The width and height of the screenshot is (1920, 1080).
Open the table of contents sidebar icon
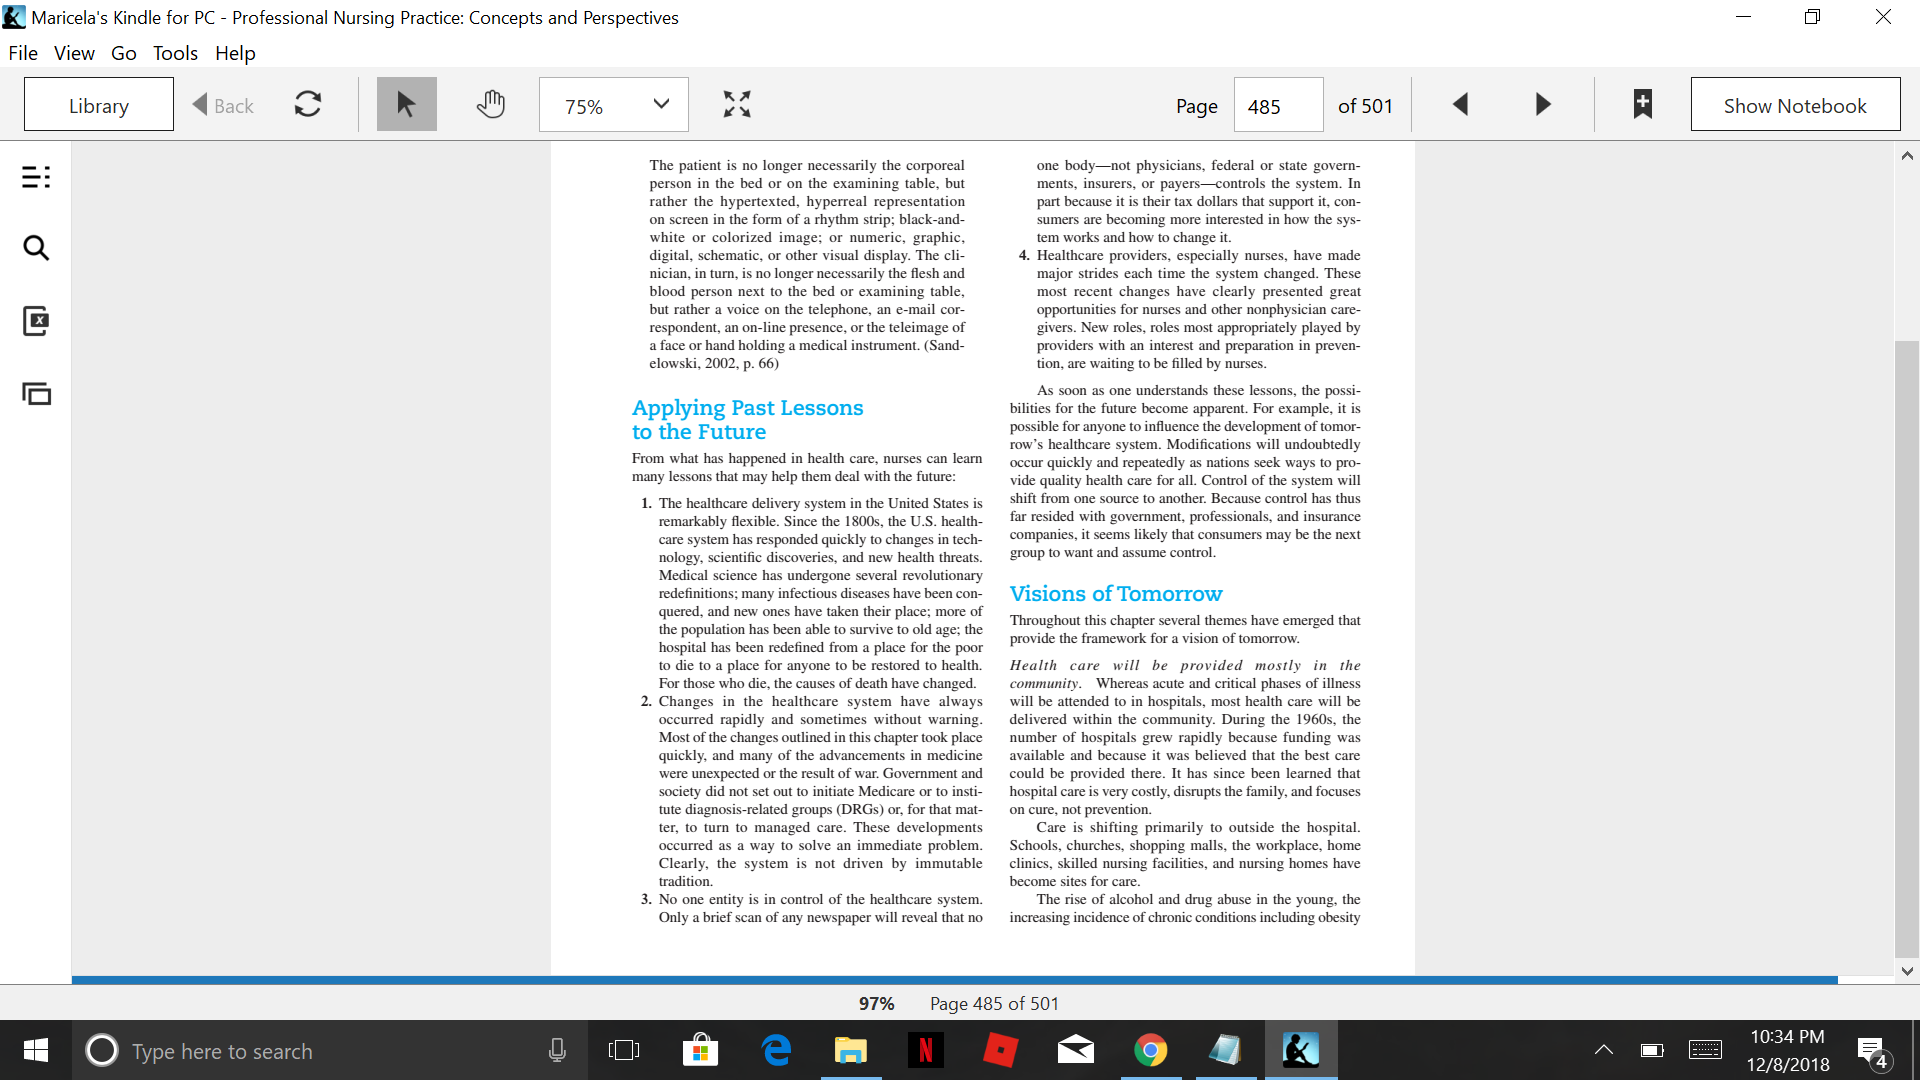[36, 178]
